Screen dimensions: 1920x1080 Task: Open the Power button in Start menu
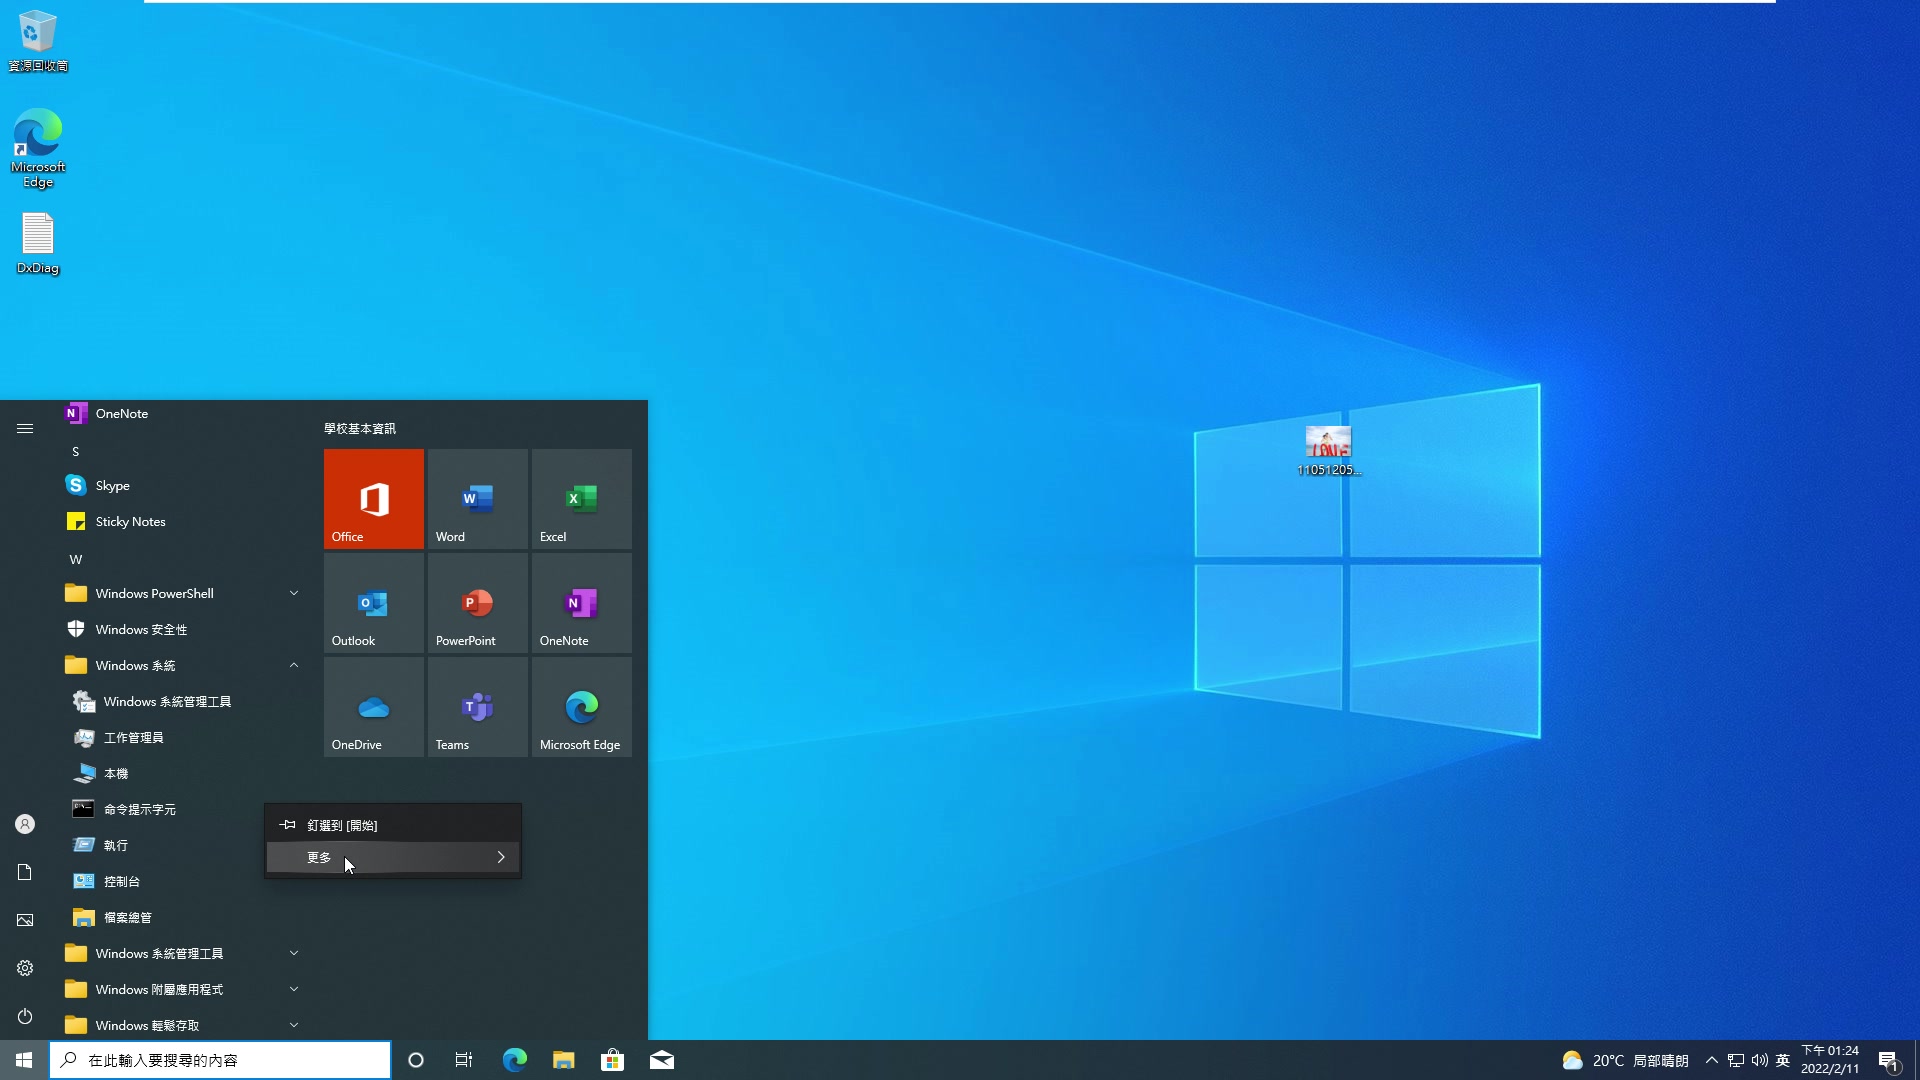[x=24, y=1017]
